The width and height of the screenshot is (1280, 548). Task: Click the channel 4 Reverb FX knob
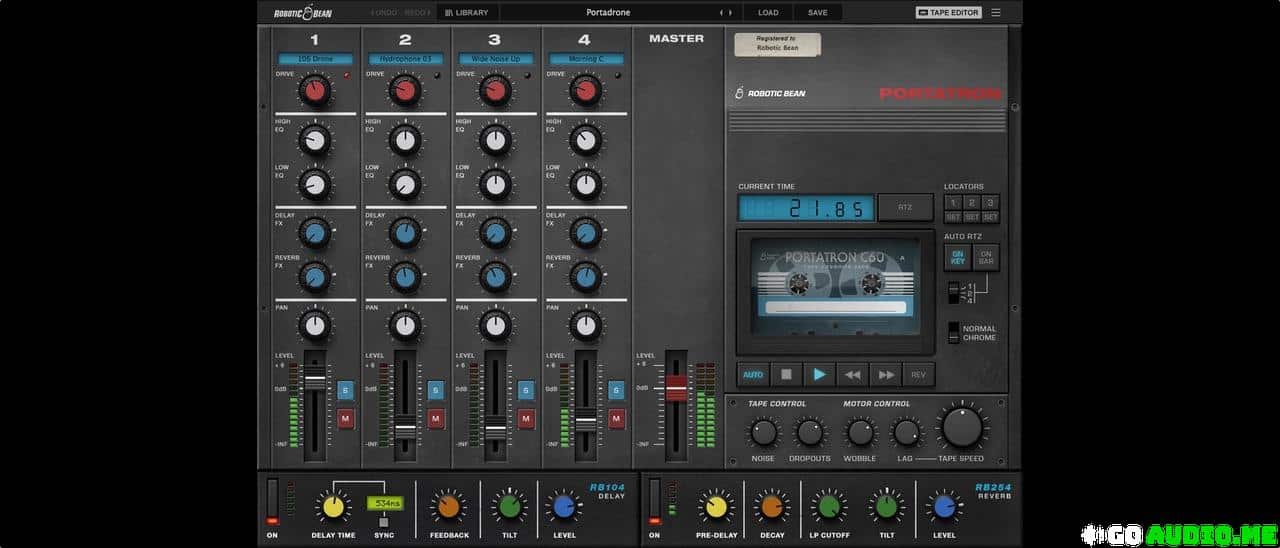[x=585, y=277]
